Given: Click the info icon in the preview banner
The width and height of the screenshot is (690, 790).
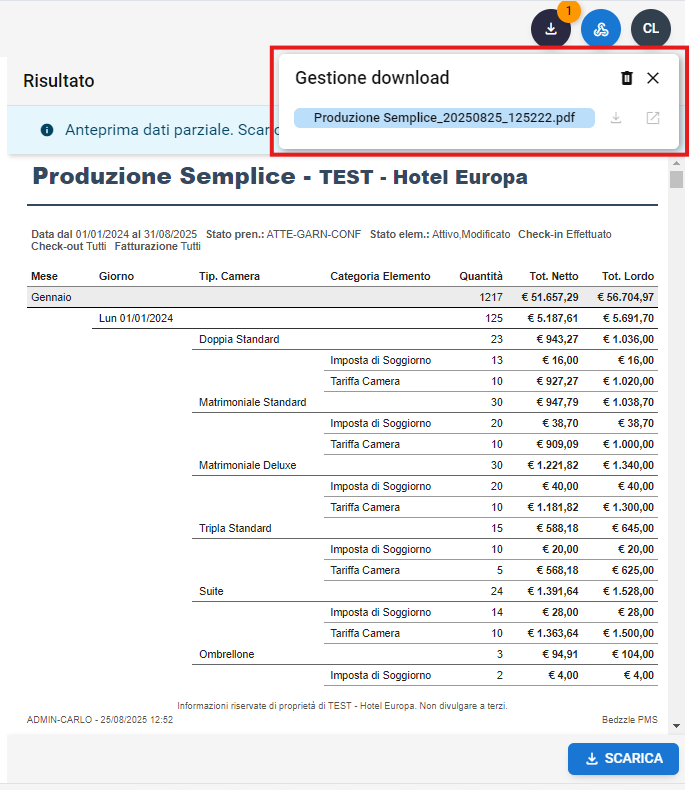Looking at the screenshot, I should click(x=47, y=130).
